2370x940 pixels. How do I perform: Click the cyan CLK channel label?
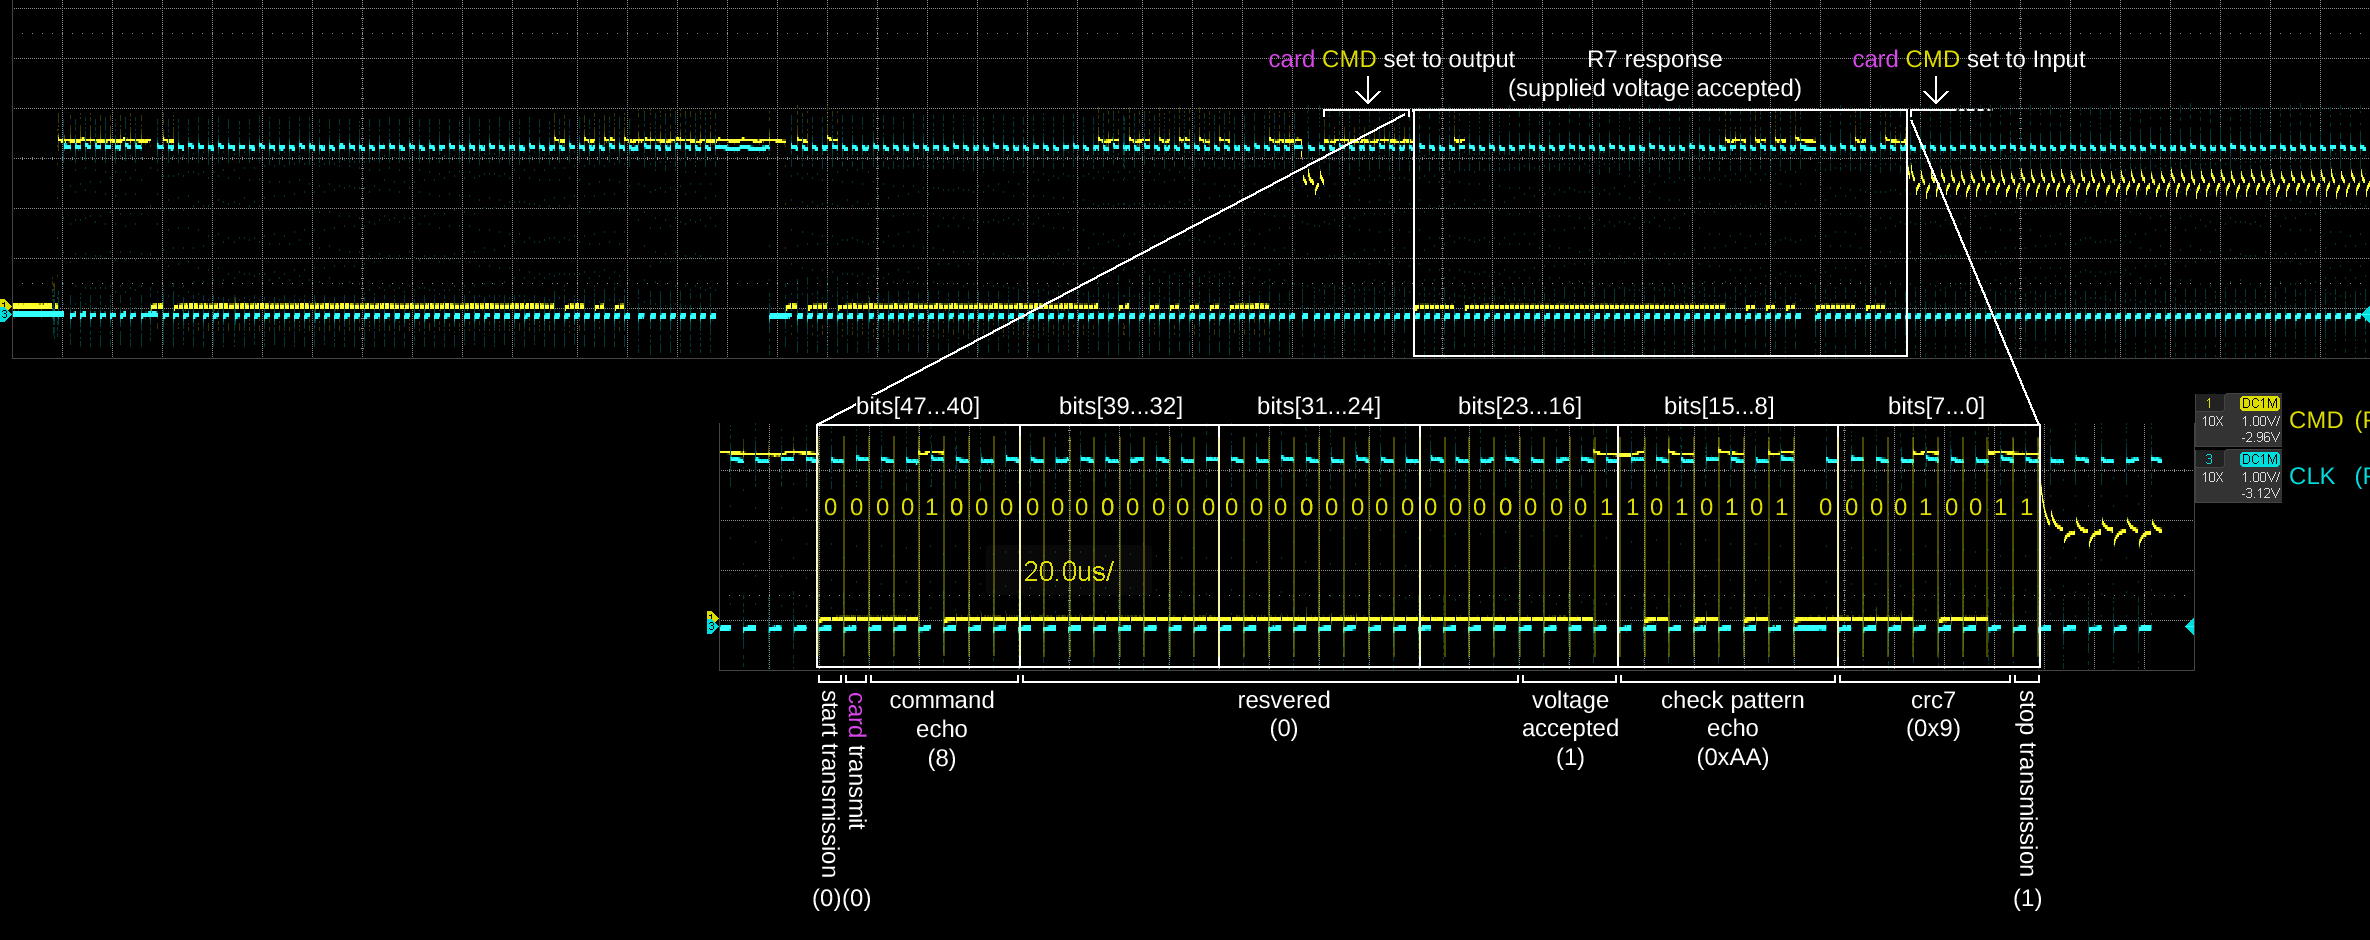click(2312, 476)
